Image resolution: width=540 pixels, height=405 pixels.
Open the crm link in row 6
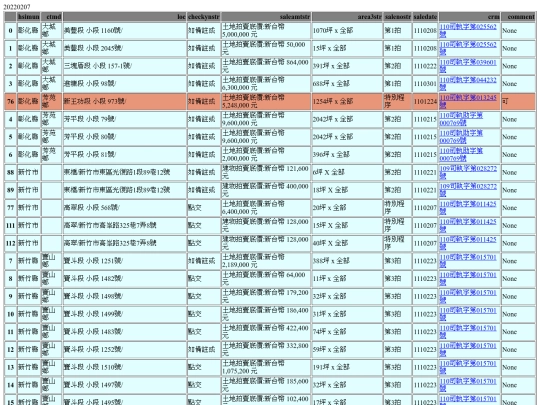tap(461, 155)
